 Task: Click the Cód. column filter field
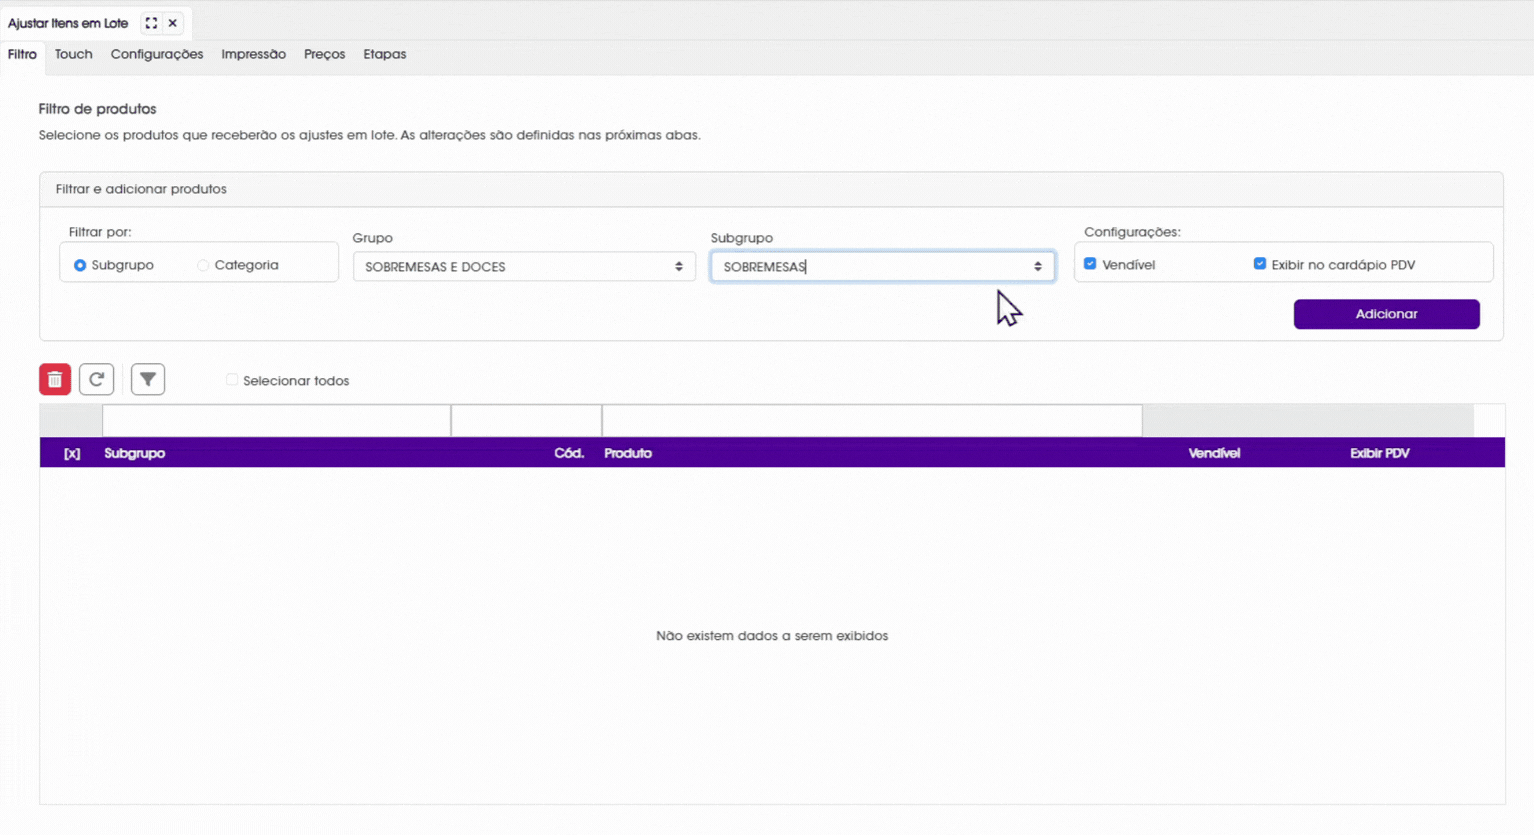pyautogui.click(x=526, y=421)
